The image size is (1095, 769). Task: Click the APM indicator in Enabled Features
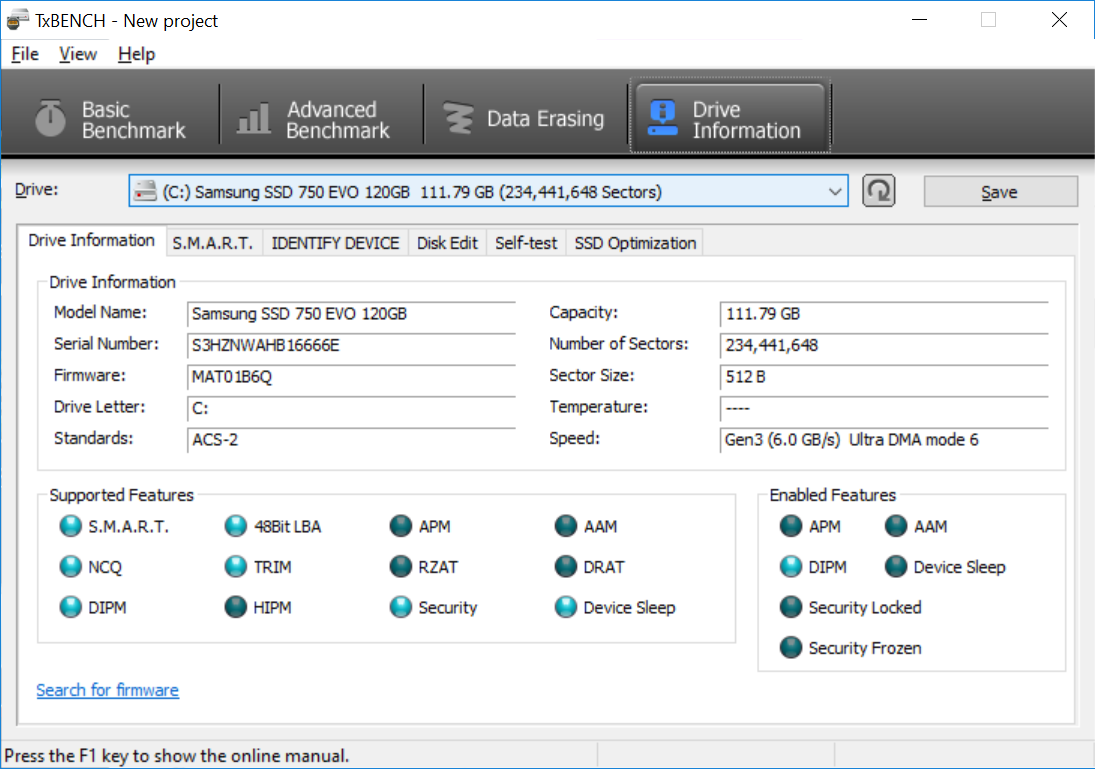[x=791, y=526]
